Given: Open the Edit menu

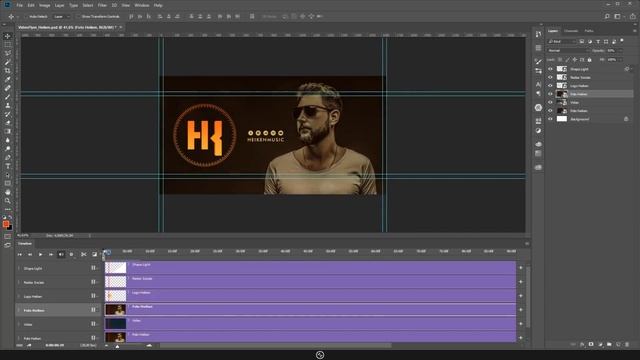Looking at the screenshot, I should (31, 5).
